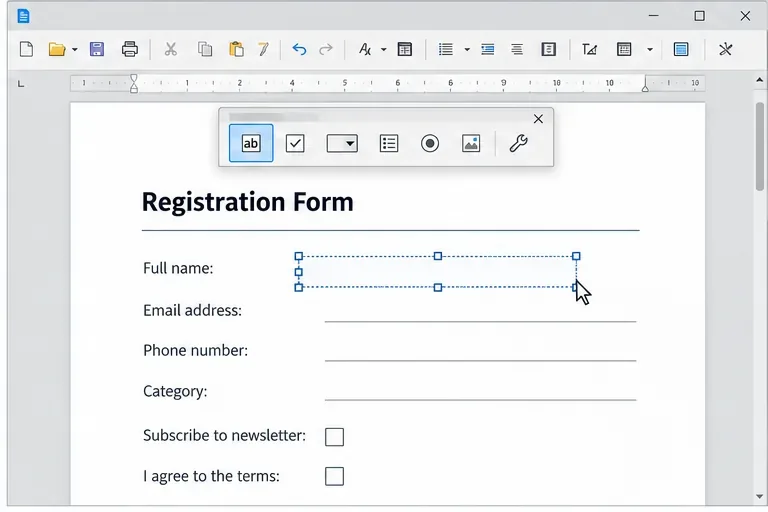Click the blue indent paragraph icon

click(x=488, y=49)
